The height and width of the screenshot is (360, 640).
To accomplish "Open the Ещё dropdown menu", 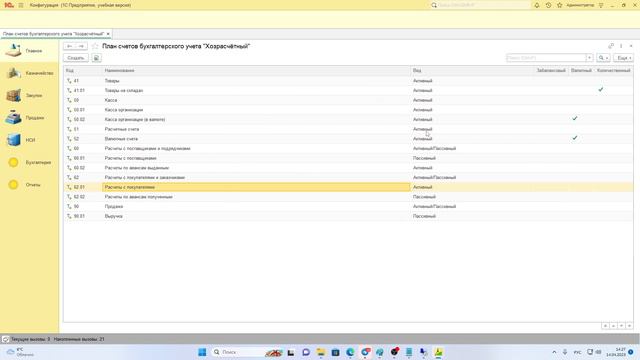I will click(x=624, y=58).
